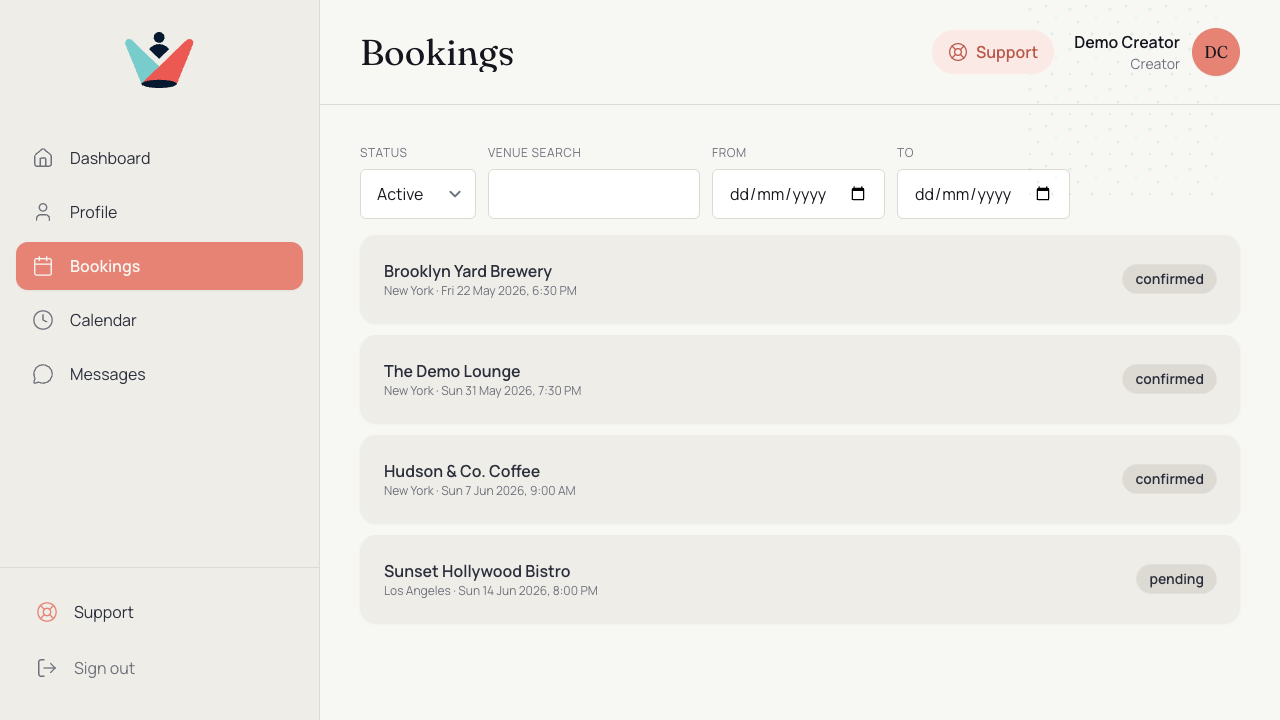
Task: Click the From date input field
Action: [798, 194]
